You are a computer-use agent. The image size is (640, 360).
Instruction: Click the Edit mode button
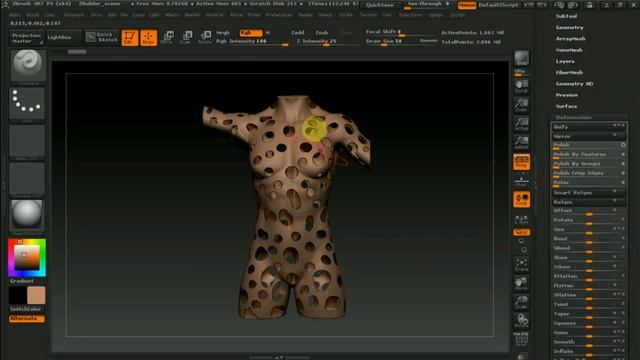pyautogui.click(x=130, y=38)
